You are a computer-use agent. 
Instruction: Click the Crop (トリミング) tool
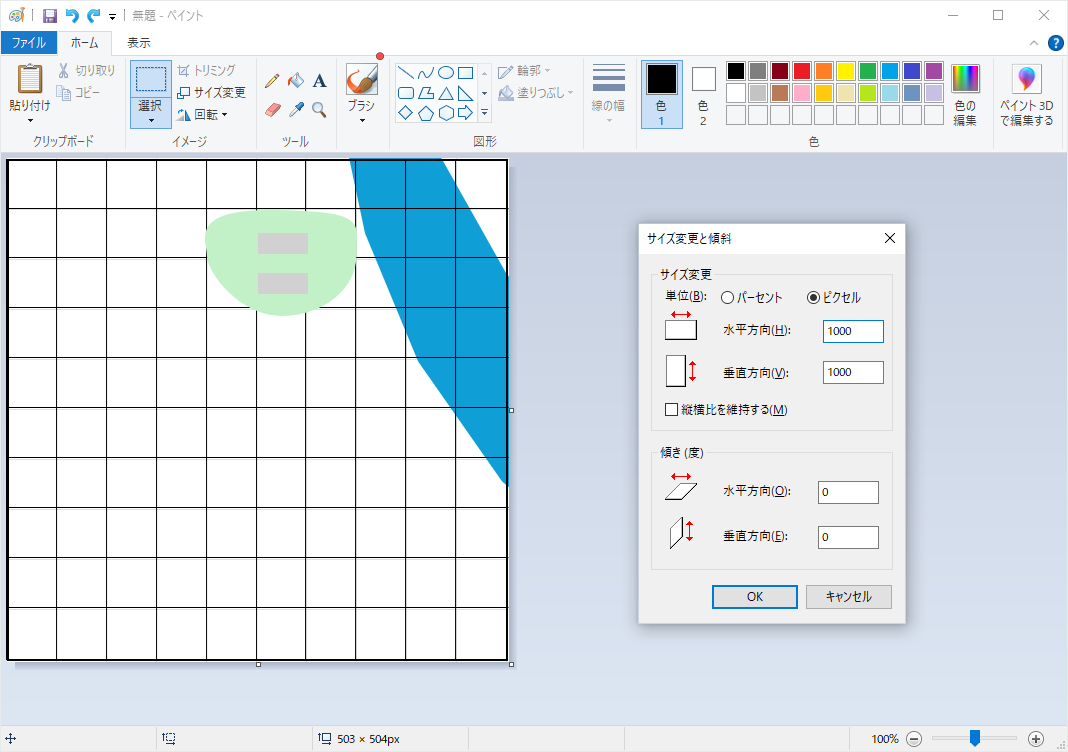(206, 70)
